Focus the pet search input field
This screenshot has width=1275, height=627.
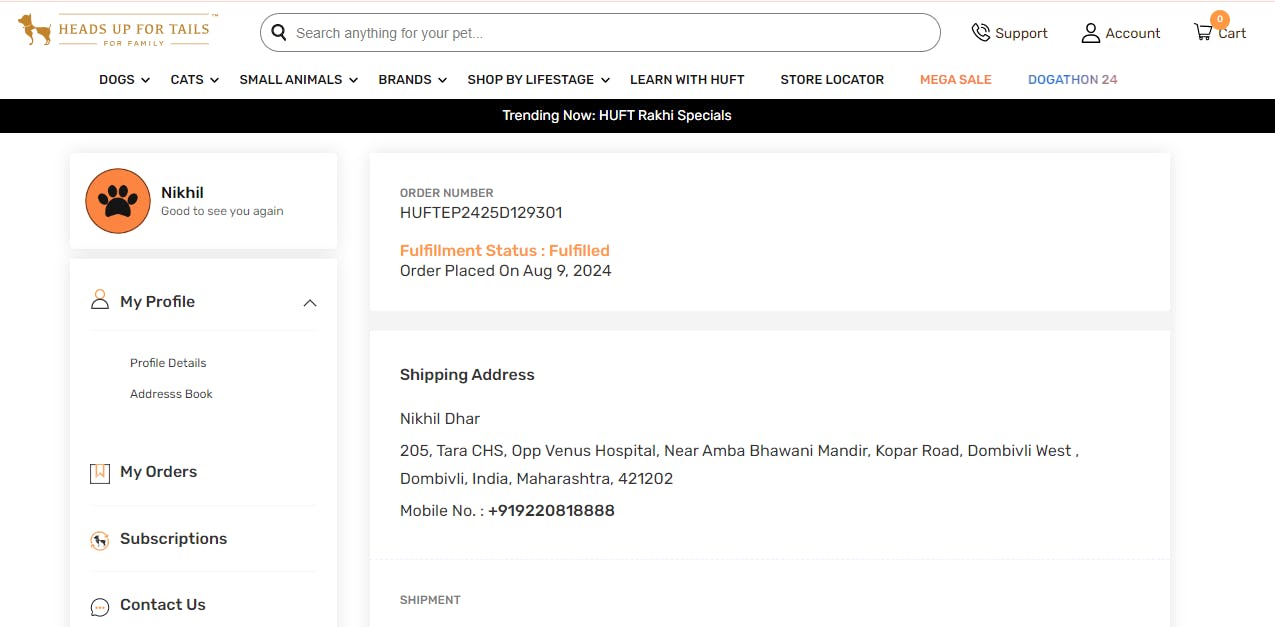click(x=610, y=33)
